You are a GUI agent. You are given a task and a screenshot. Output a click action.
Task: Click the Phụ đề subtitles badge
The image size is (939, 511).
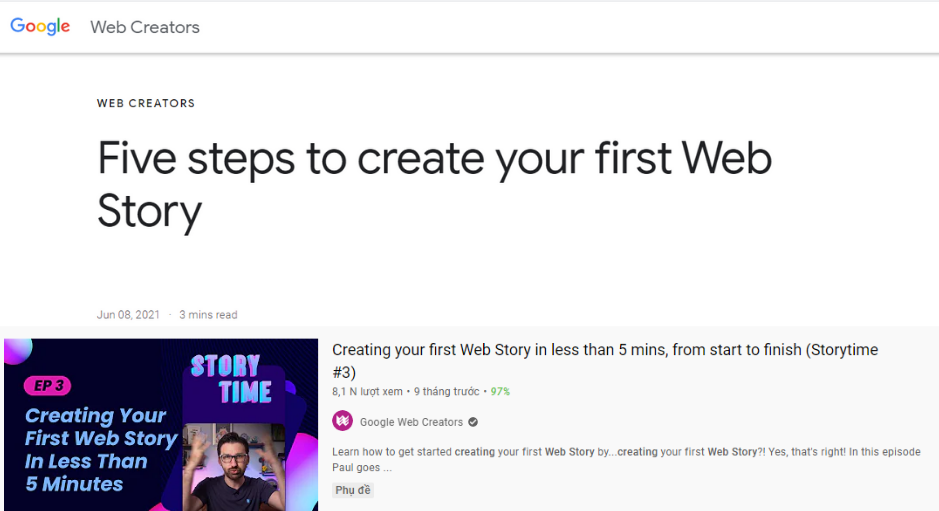(352, 490)
